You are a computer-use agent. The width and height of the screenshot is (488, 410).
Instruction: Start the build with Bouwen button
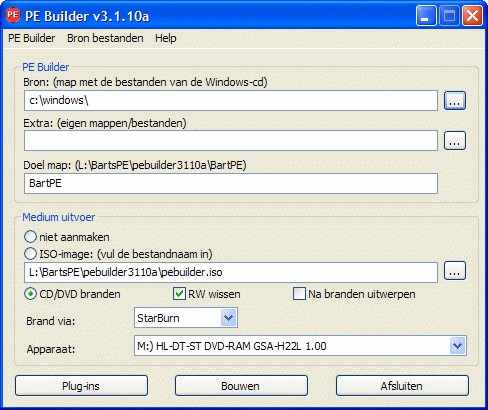(x=241, y=386)
